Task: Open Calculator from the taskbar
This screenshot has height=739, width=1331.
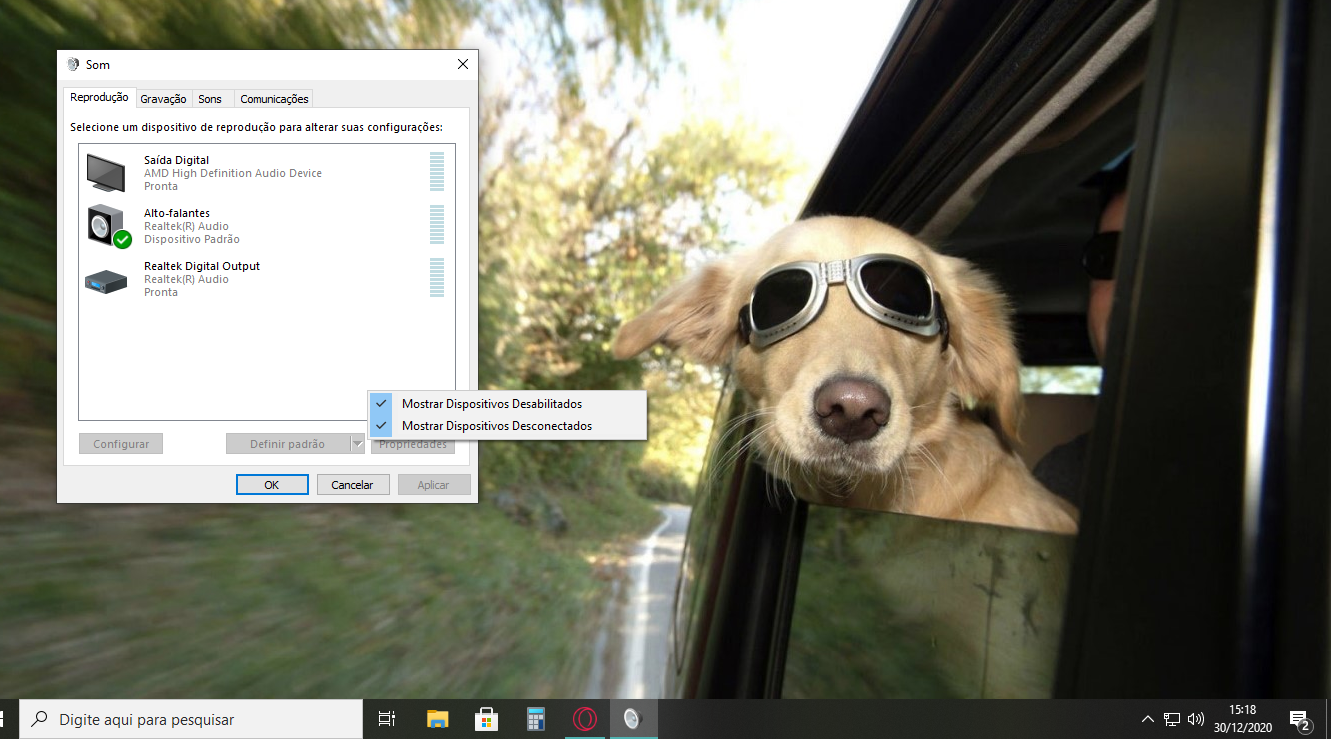Action: tap(536, 719)
